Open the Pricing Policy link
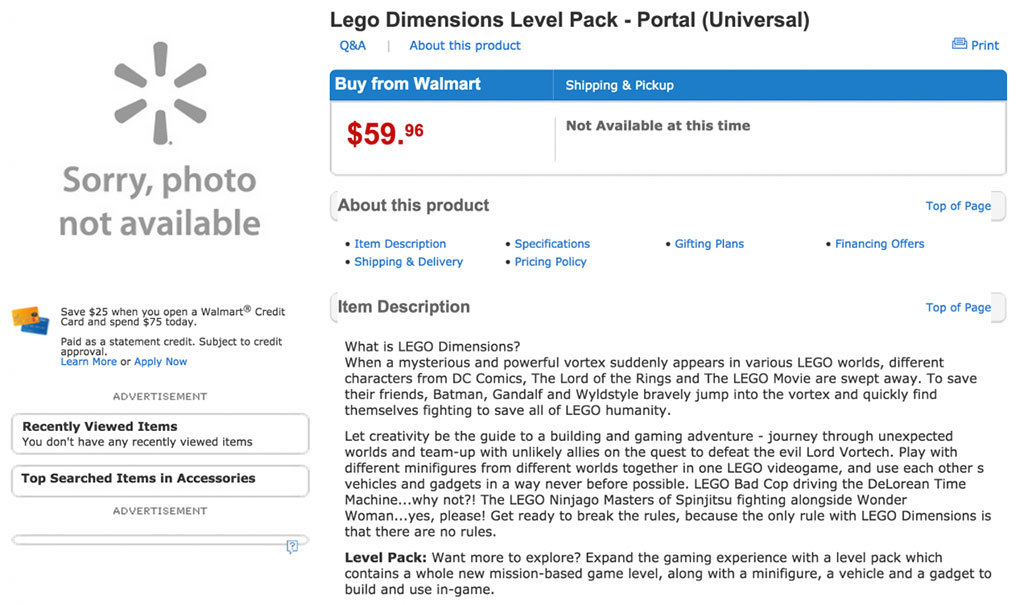The height and width of the screenshot is (605, 1024). coord(550,262)
